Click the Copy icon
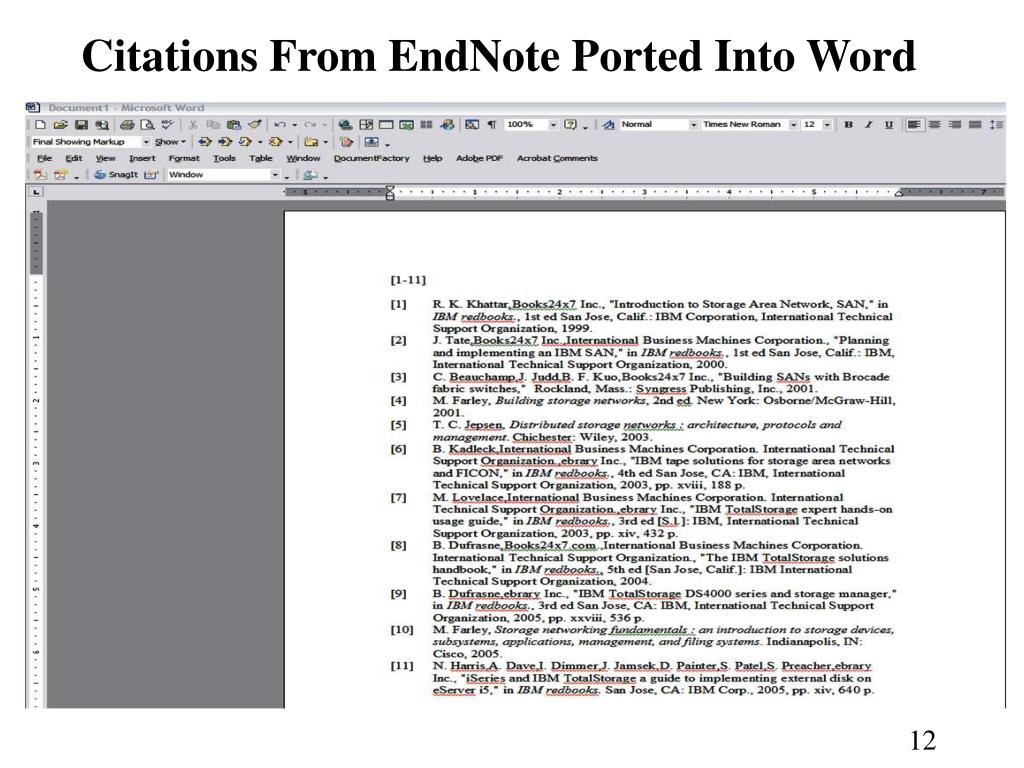The image size is (1024, 768). coord(213,125)
